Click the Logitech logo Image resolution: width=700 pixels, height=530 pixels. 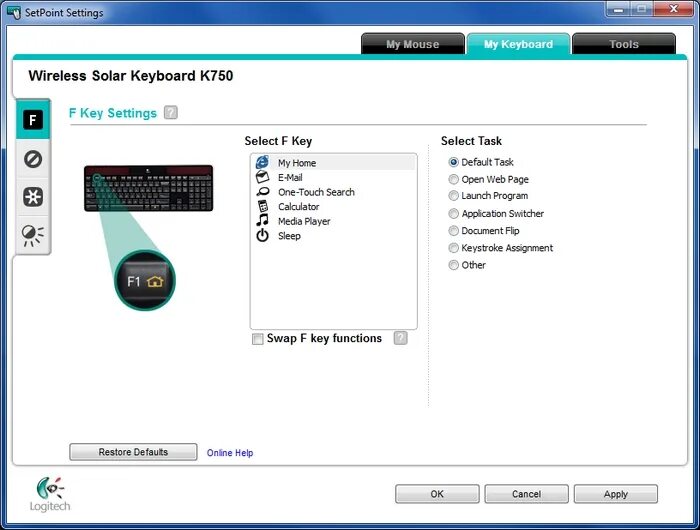[x=50, y=494]
